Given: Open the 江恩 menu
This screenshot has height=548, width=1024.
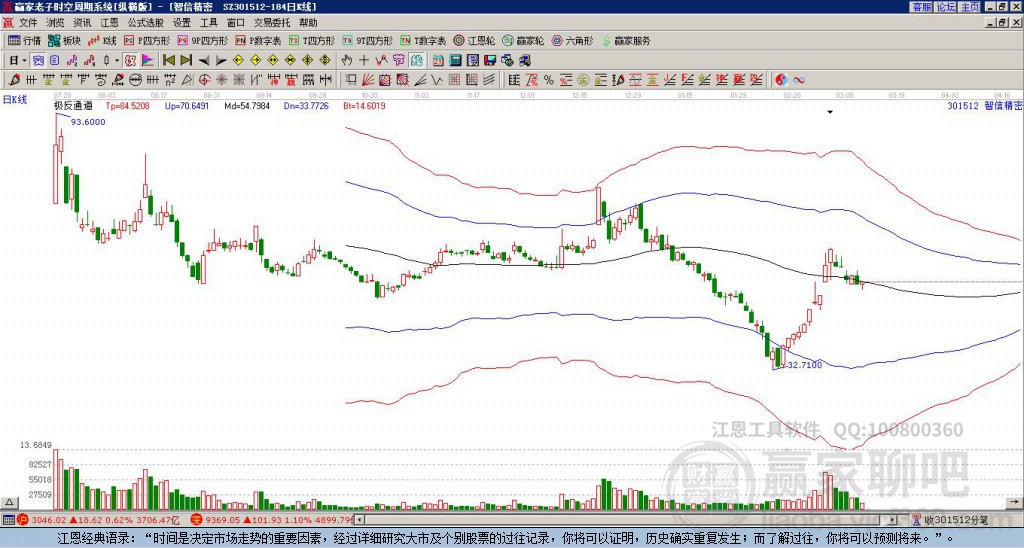Looking at the screenshot, I should pyautogui.click(x=109, y=23).
